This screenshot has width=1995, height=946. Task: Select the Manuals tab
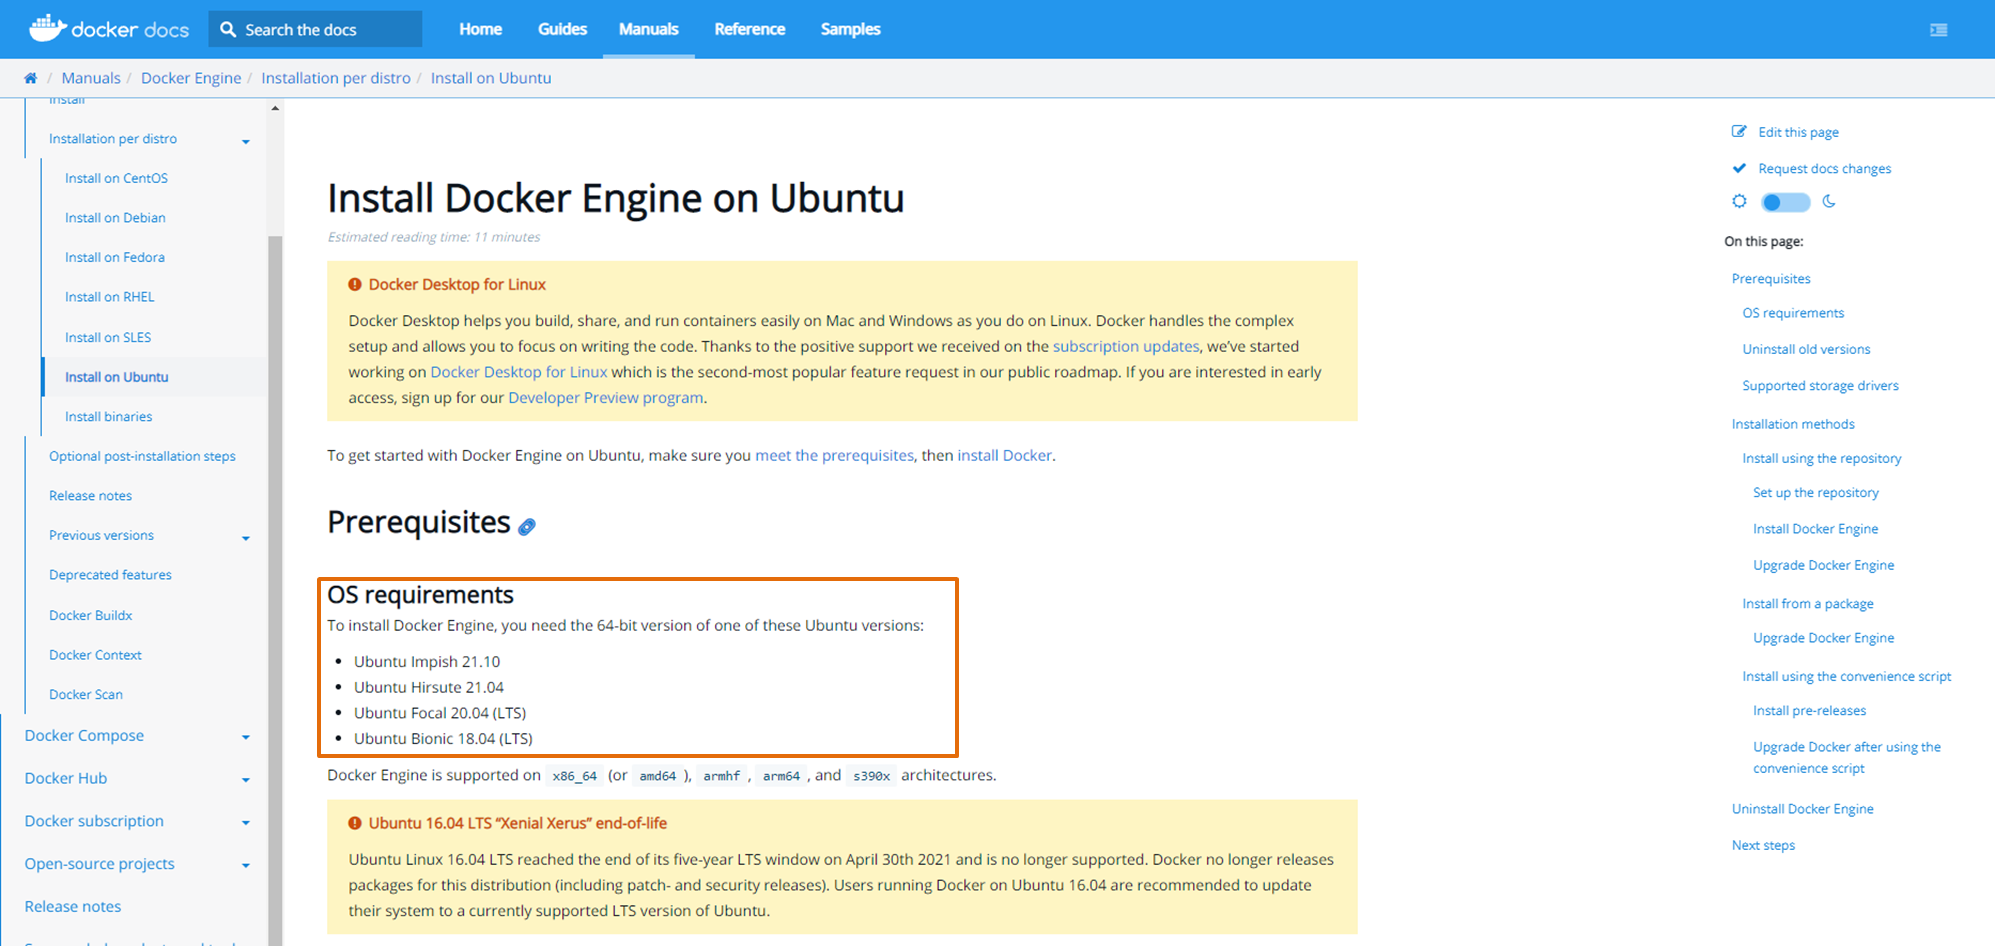[x=649, y=29]
